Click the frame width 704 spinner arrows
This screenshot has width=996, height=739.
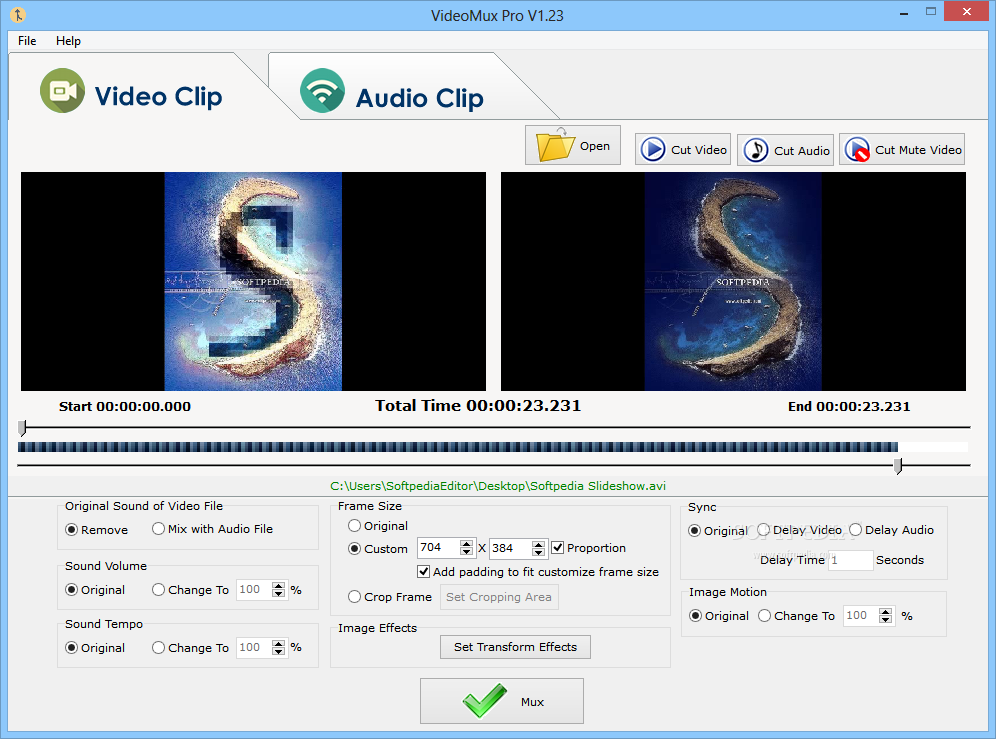point(466,548)
